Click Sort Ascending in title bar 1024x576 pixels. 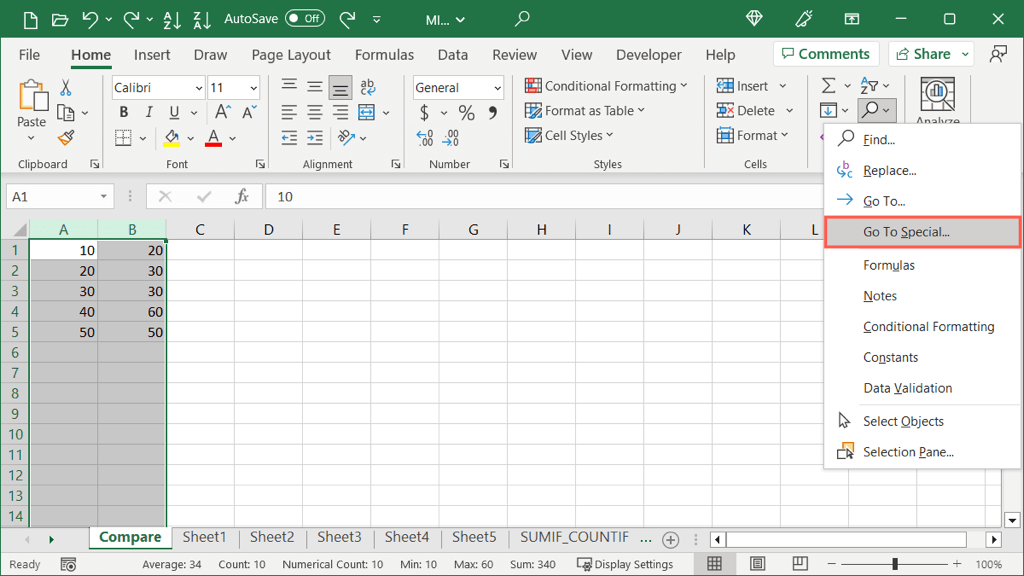click(173, 19)
